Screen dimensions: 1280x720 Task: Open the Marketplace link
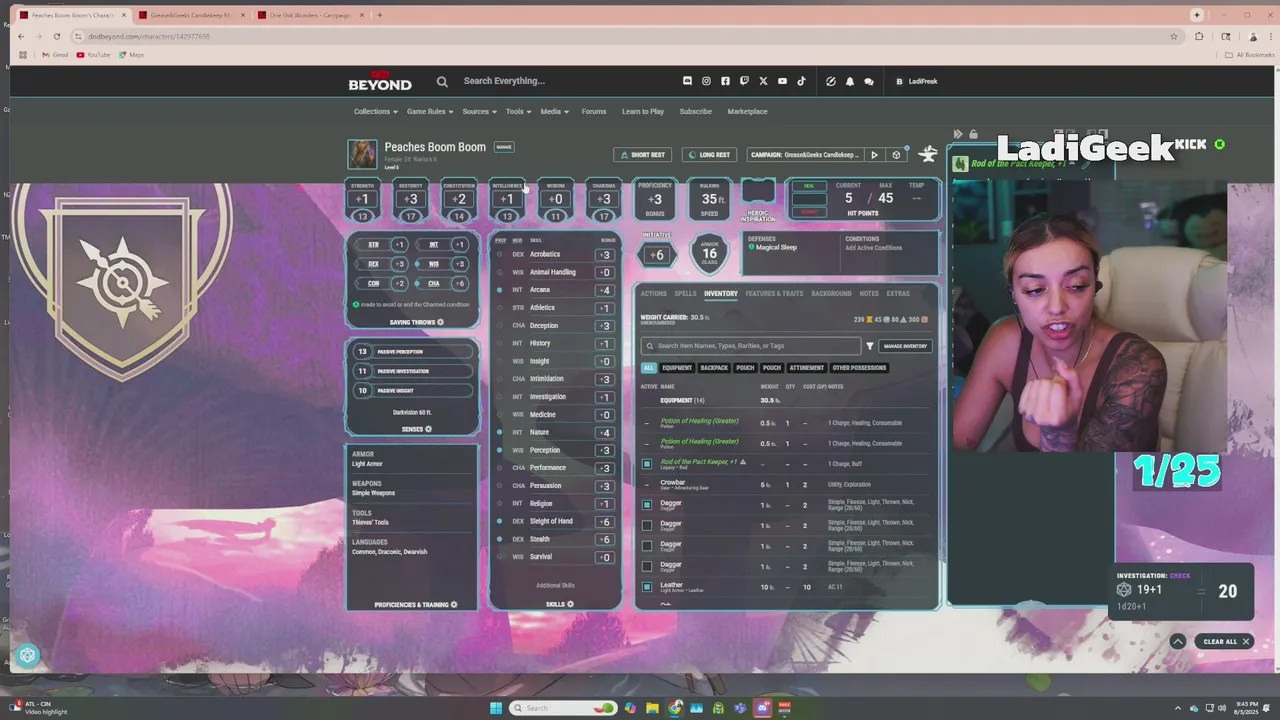pos(747,111)
